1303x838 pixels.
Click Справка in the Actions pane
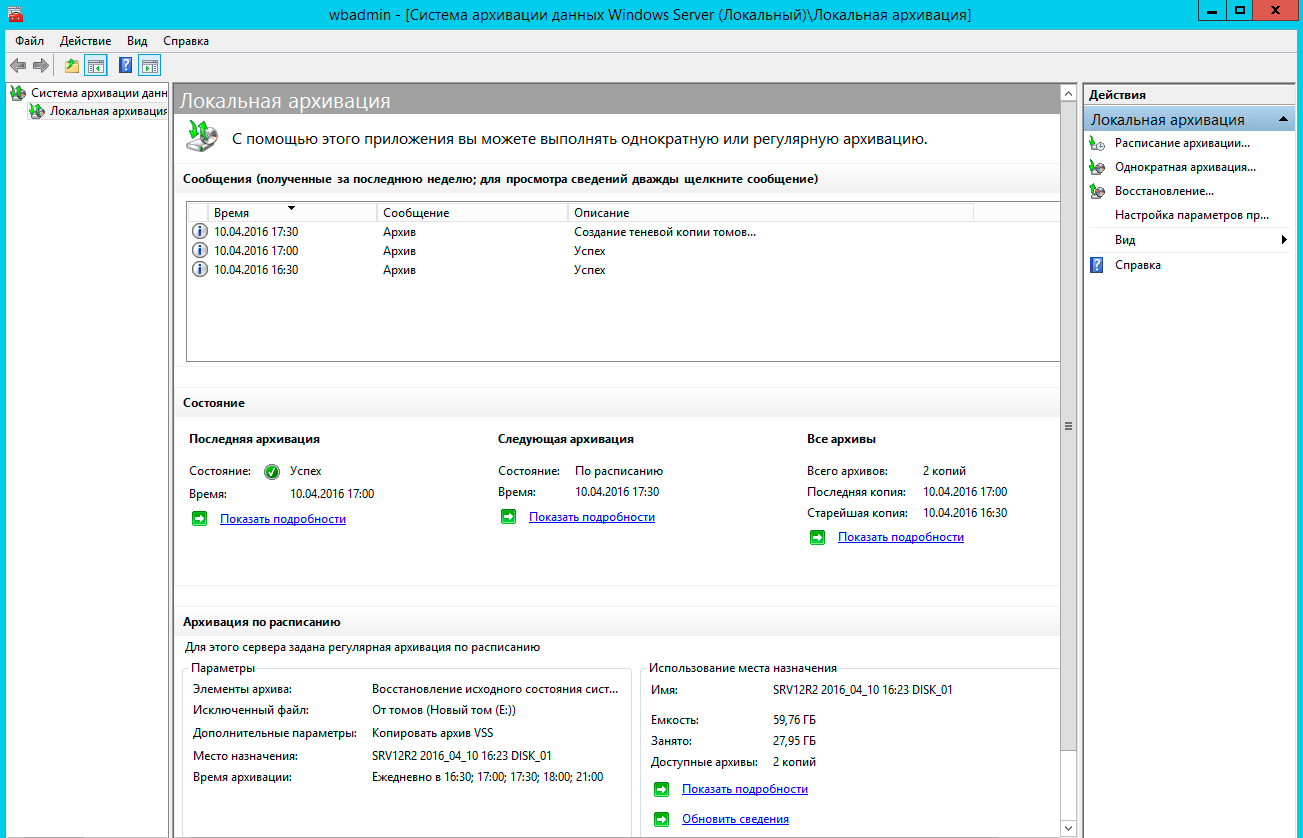tap(1137, 265)
